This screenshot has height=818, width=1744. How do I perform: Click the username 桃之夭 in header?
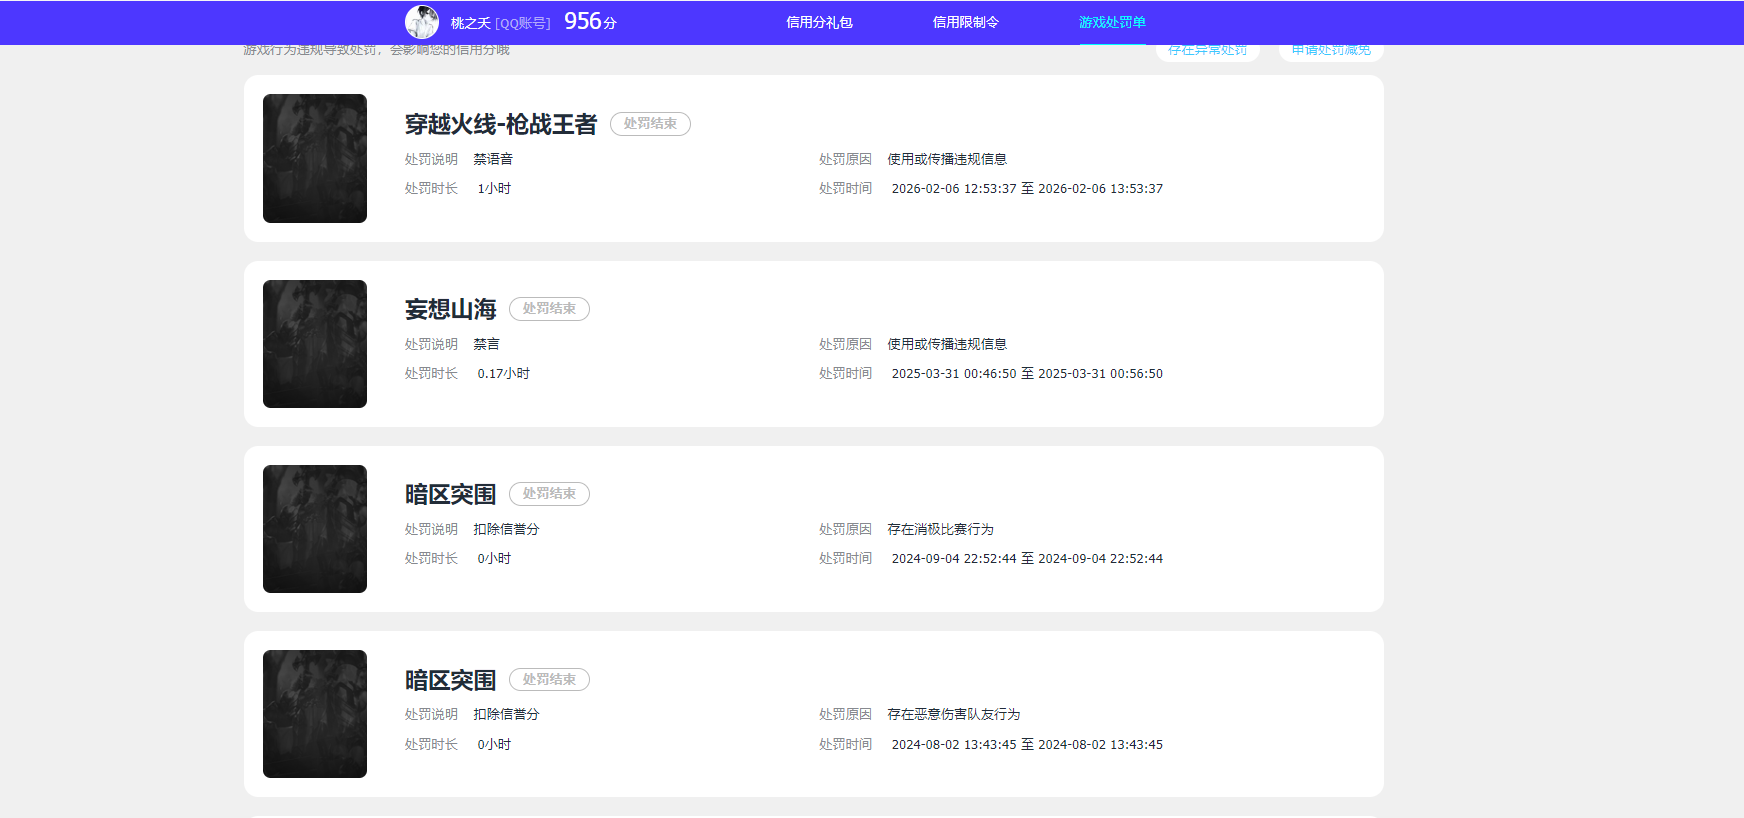(x=471, y=23)
